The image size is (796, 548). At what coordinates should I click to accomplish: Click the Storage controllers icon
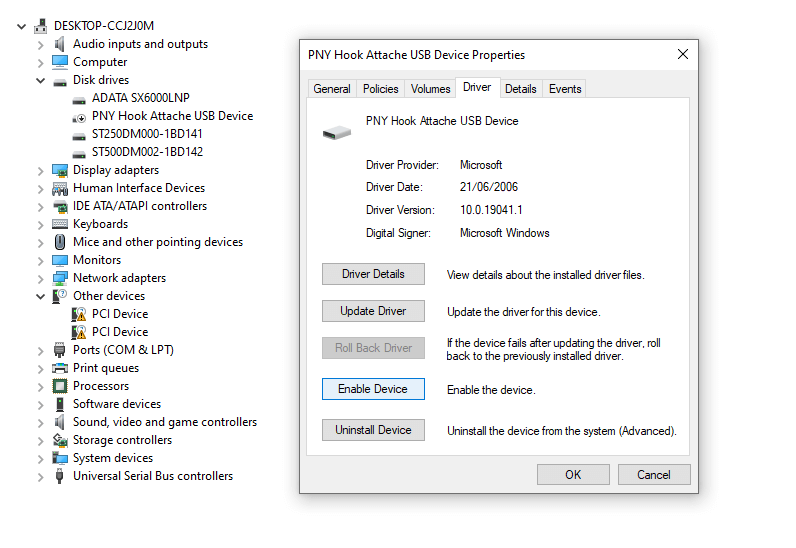[59, 440]
